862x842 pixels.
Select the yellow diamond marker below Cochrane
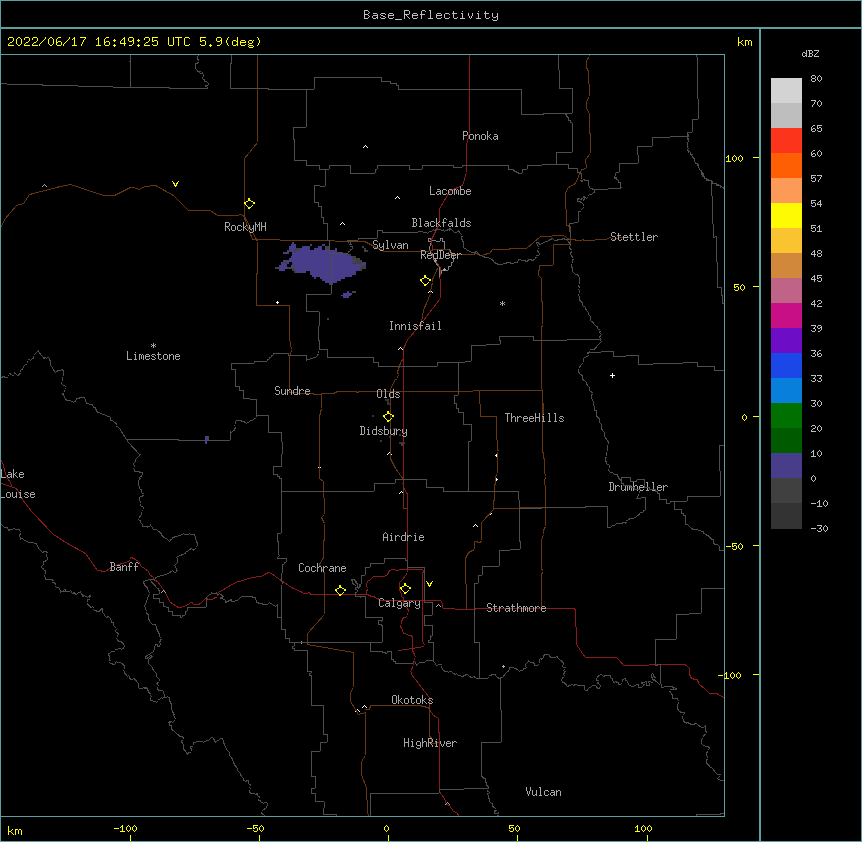coord(340,591)
